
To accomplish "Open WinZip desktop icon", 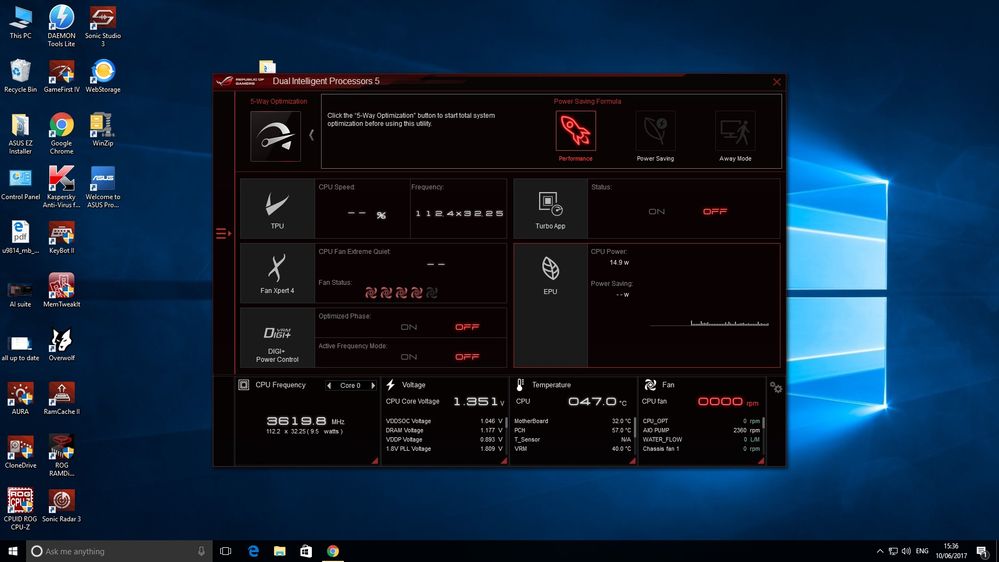I will coord(103,130).
